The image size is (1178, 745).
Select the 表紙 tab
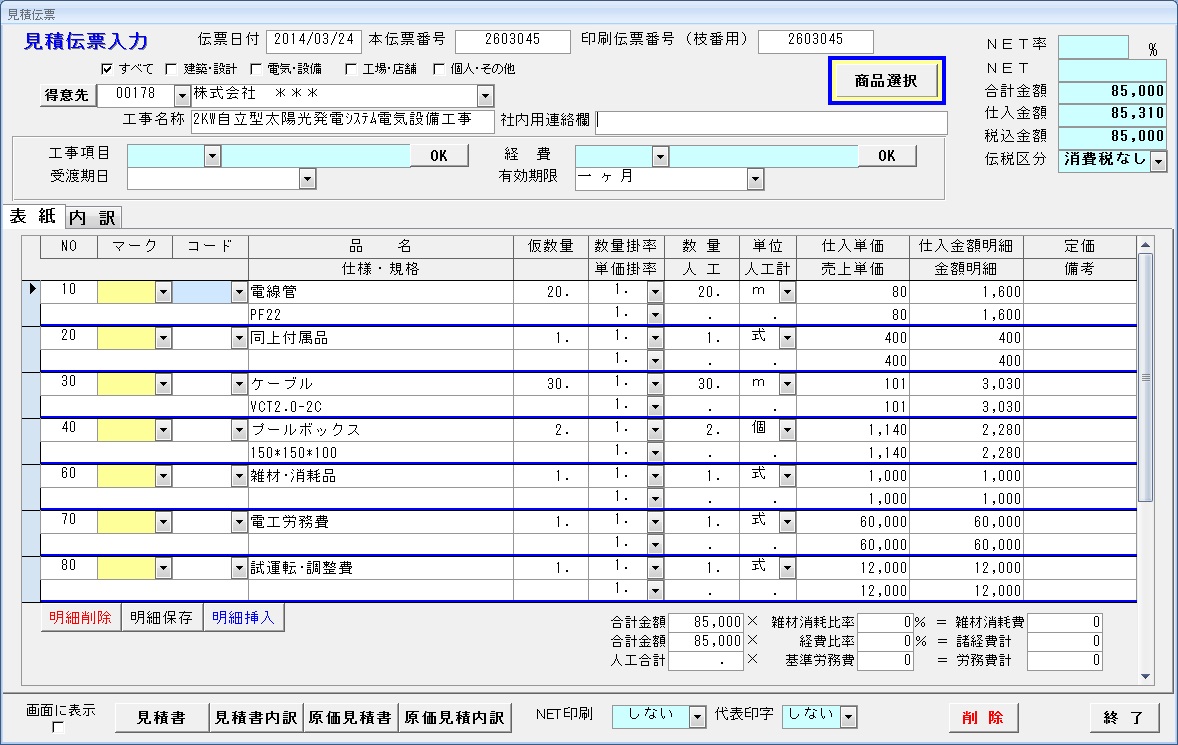32,217
